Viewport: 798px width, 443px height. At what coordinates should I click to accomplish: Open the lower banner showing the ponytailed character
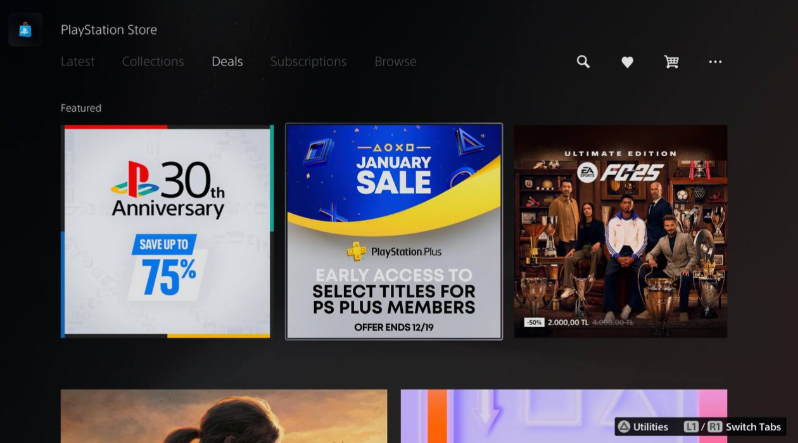pos(224,416)
